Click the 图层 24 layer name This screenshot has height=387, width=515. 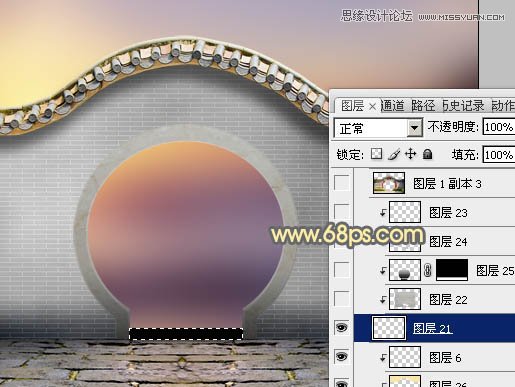[x=448, y=242]
